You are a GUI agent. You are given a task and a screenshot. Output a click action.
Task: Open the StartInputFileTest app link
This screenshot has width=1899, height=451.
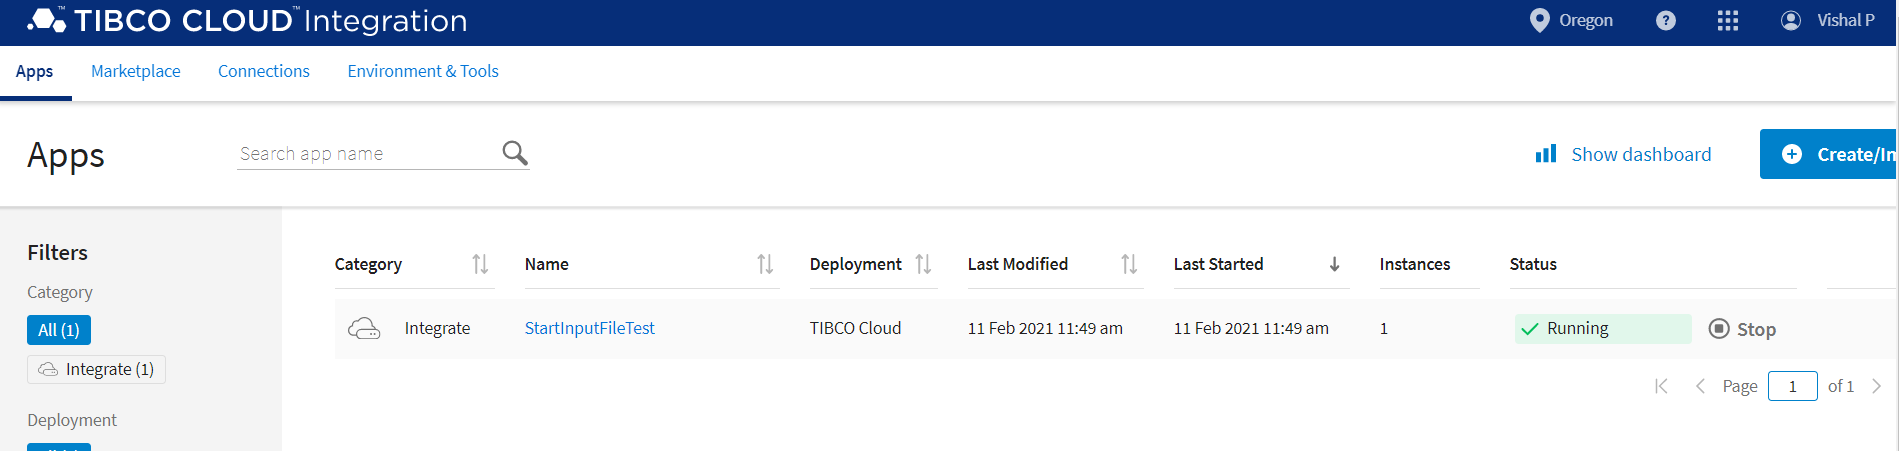click(590, 328)
